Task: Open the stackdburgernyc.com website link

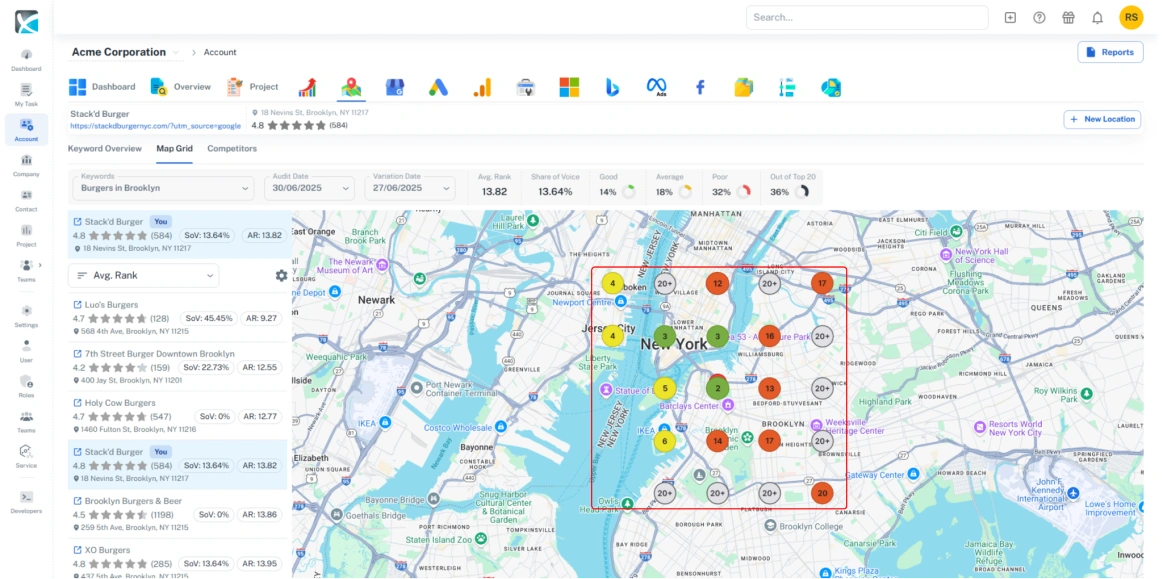Action: (x=156, y=126)
